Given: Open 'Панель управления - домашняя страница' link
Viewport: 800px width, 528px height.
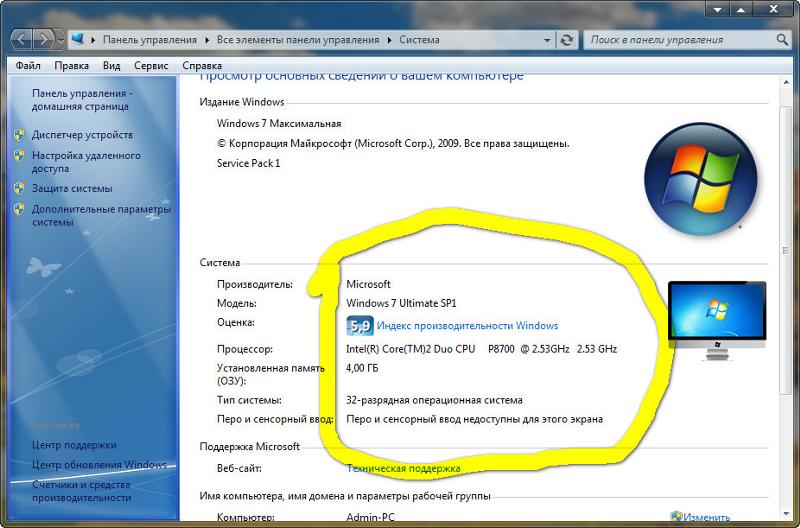Looking at the screenshot, I should click(82, 100).
